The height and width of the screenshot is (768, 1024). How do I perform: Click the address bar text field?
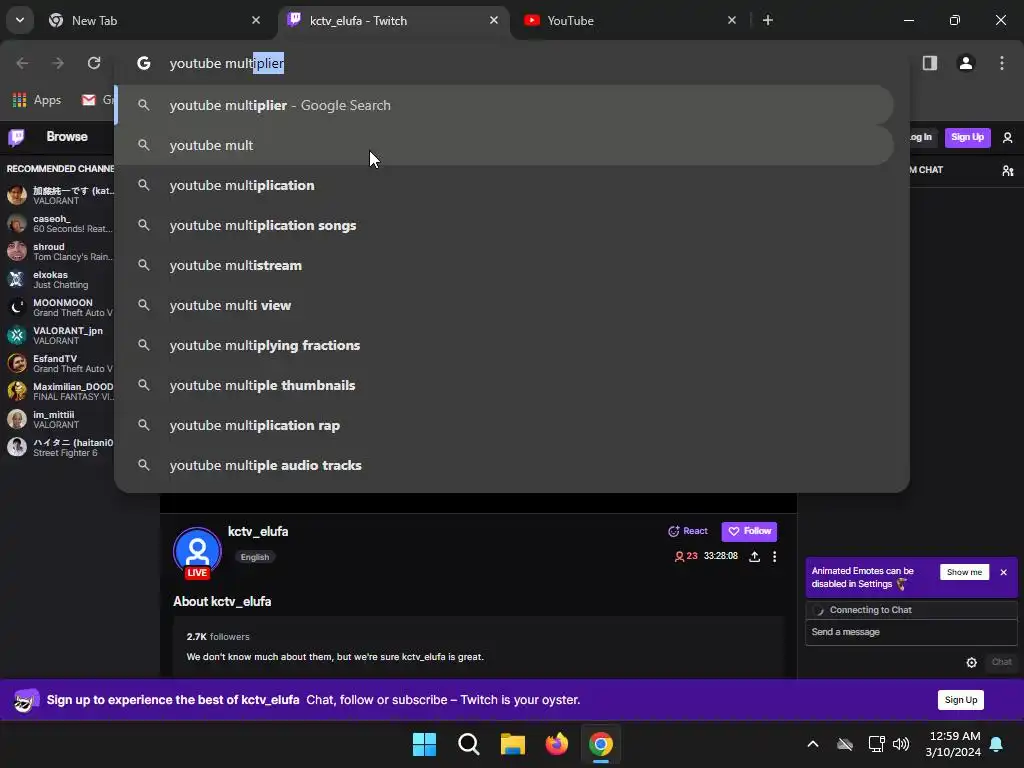click(511, 63)
